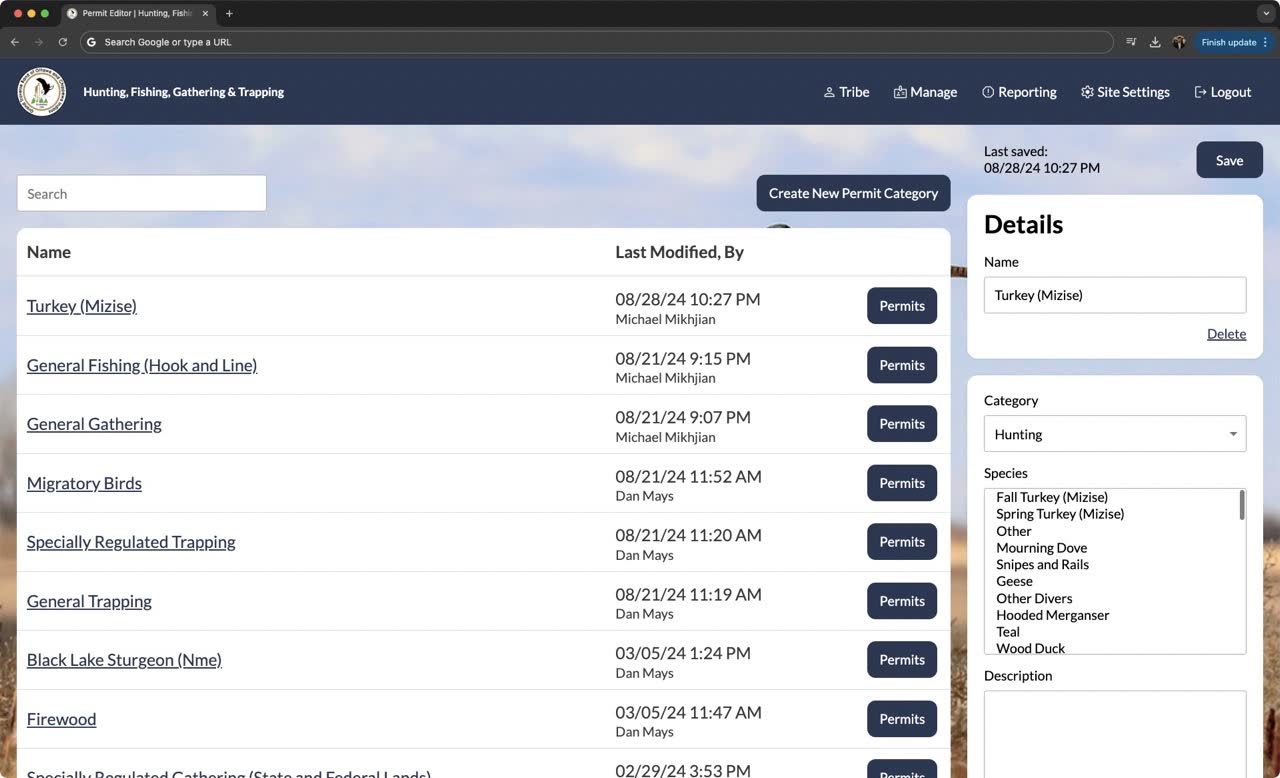The height and width of the screenshot is (778, 1280).
Task: Select Other in species list
Action: point(1014,531)
